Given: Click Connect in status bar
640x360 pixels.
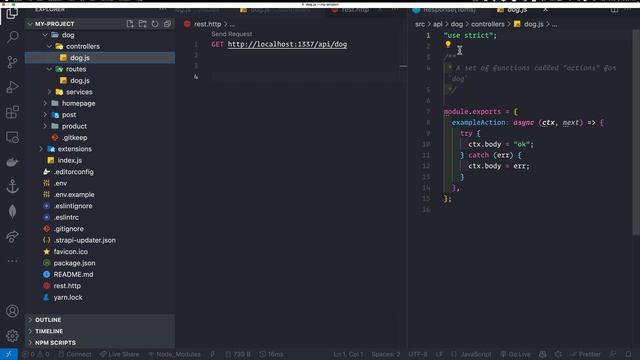Looking at the screenshot, I should 75,354.
